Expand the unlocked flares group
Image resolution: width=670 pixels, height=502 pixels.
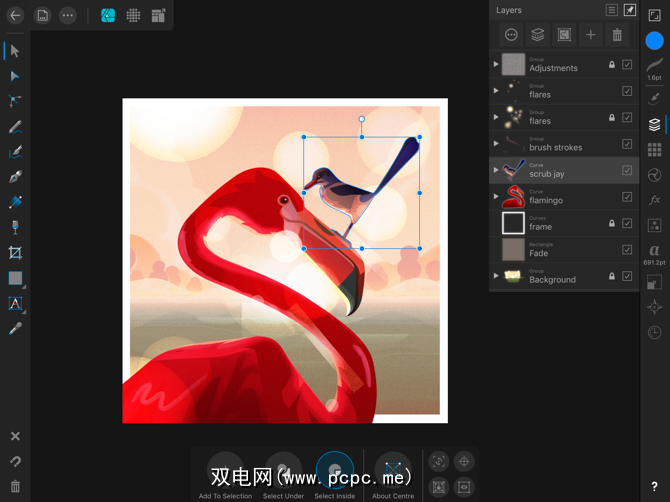496,91
